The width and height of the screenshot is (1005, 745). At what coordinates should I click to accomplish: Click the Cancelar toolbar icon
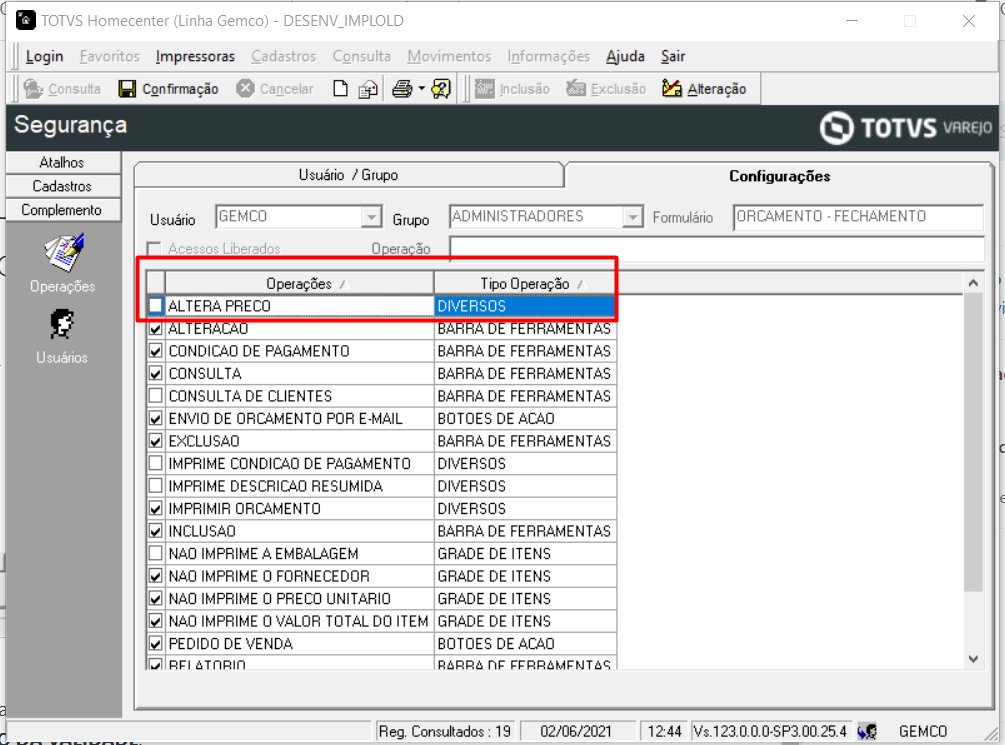pyautogui.click(x=245, y=88)
